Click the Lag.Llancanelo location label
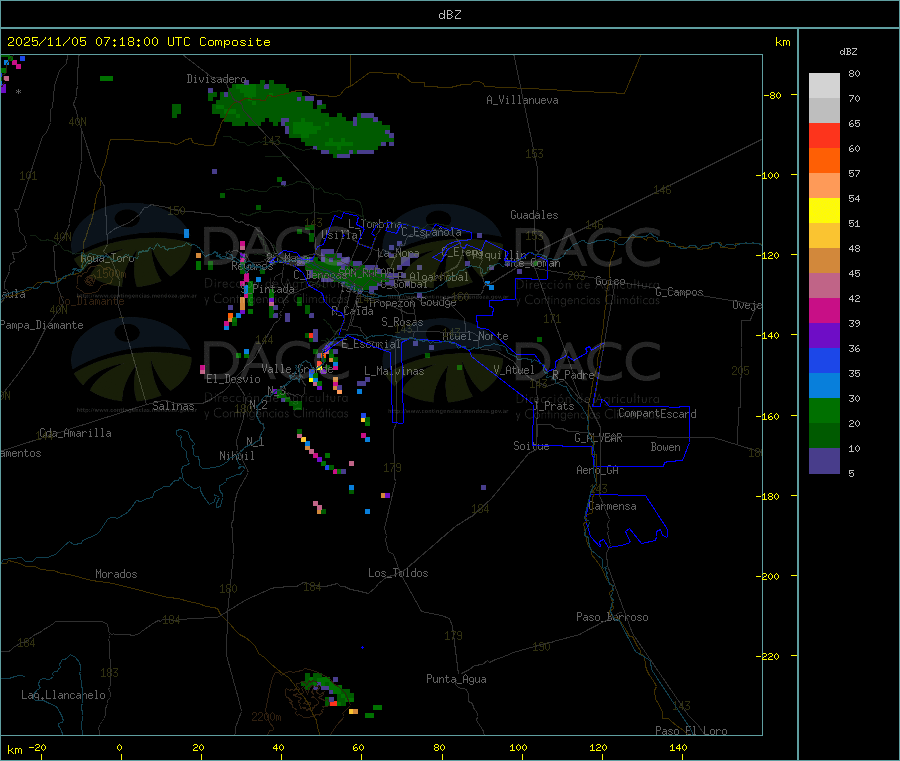The image size is (900, 761). 63,695
